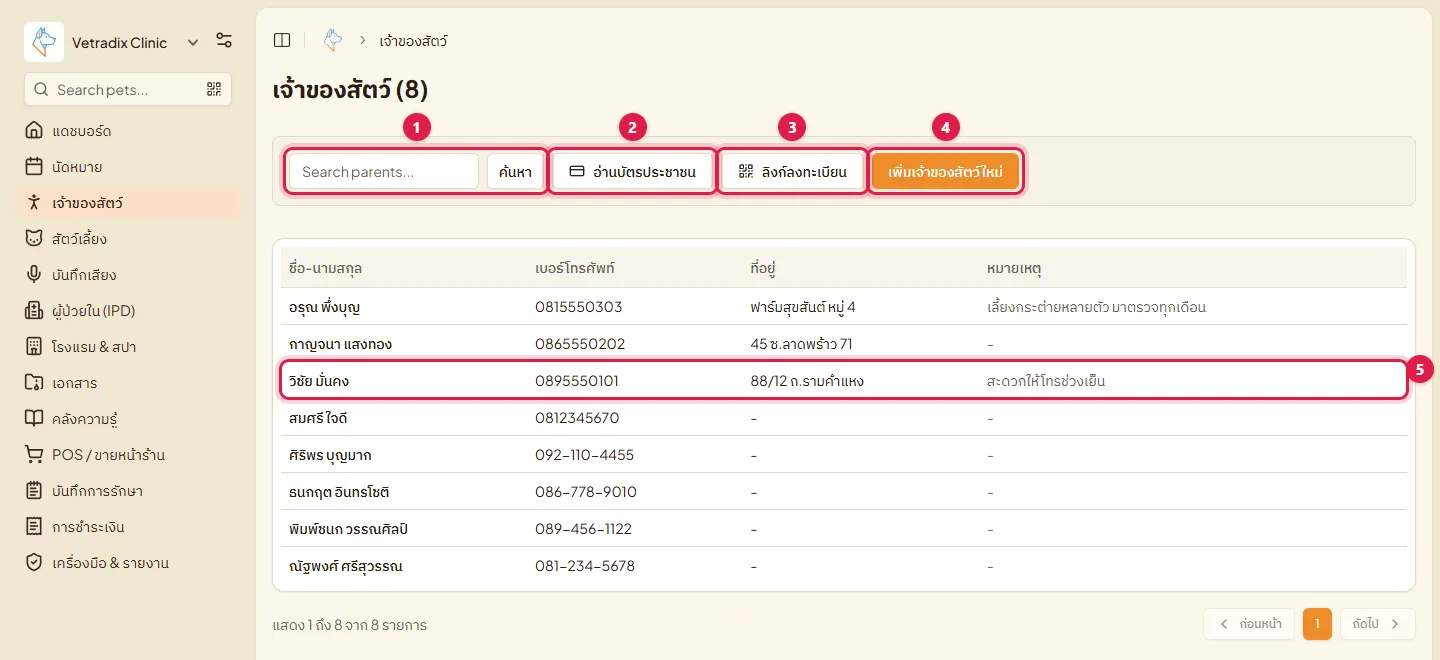
Task: Open the แดชบอร์ด home icon
Action: (x=34, y=131)
